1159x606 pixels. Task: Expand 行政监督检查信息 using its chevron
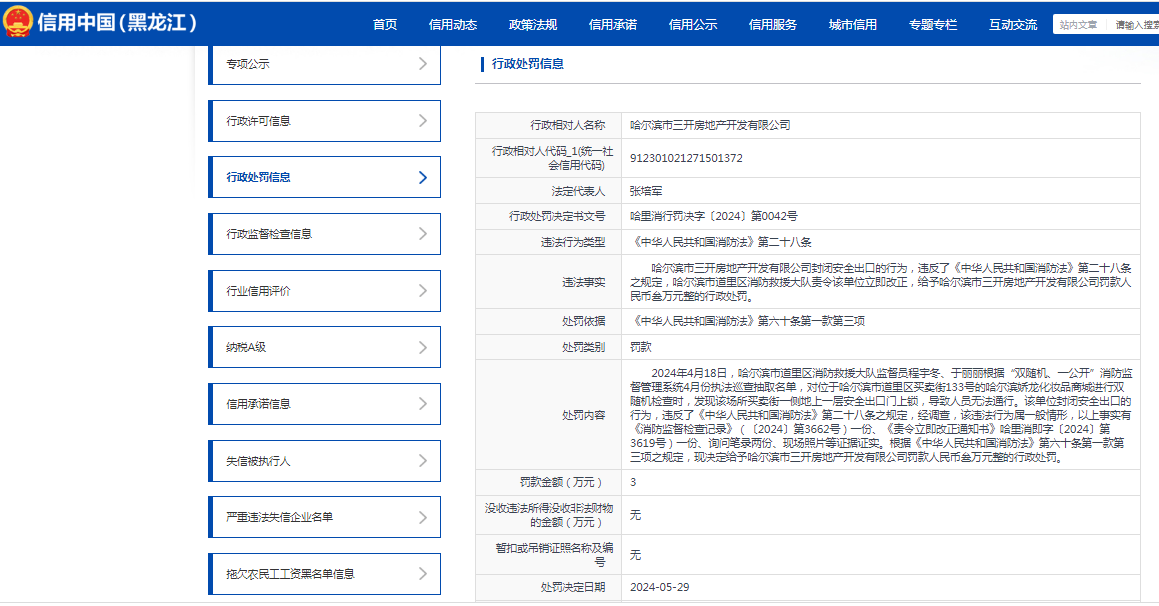coord(423,234)
